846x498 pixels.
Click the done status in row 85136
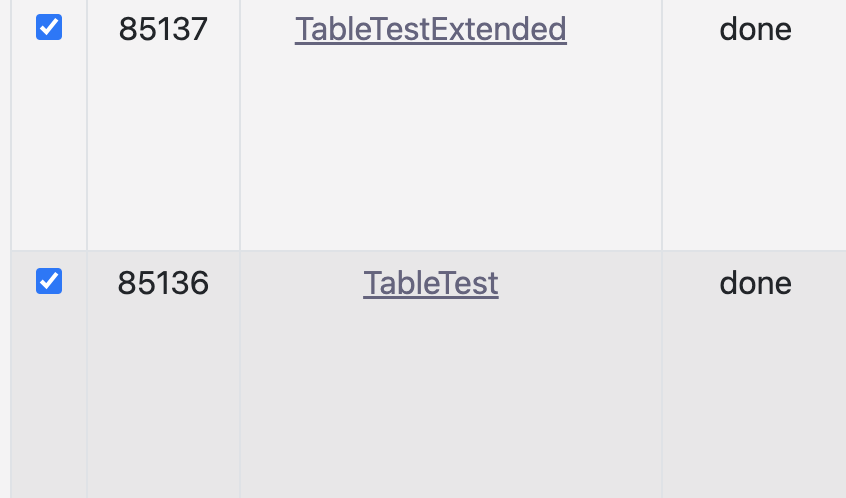click(755, 284)
